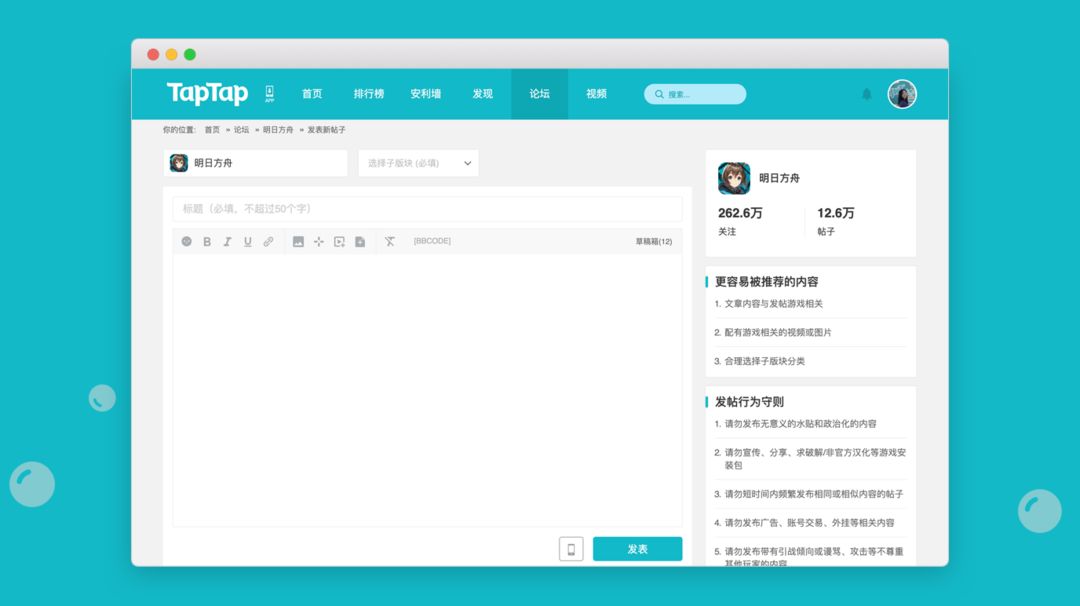Maximize the window with the green button
This screenshot has width=1080, height=606.
click(190, 54)
